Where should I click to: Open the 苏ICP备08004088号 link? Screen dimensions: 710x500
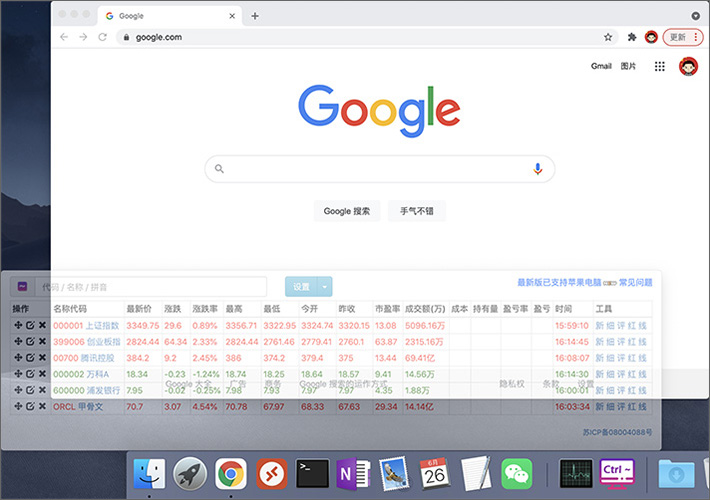[618, 433]
